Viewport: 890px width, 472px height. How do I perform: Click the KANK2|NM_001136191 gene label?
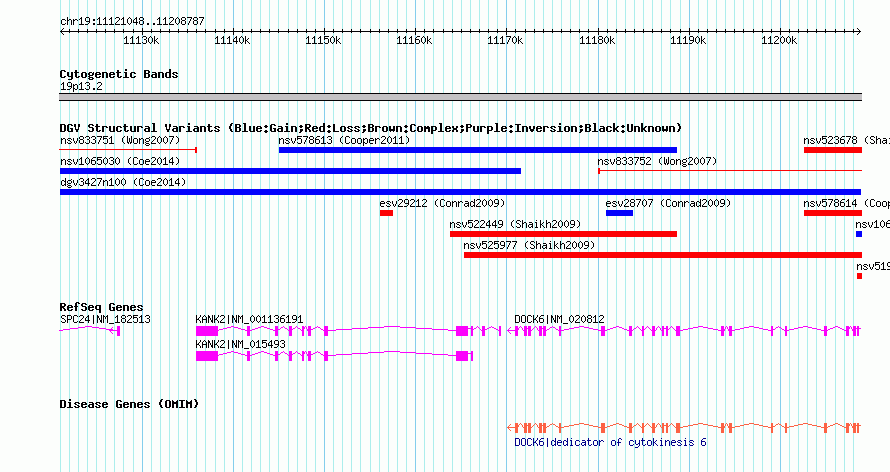click(x=249, y=319)
